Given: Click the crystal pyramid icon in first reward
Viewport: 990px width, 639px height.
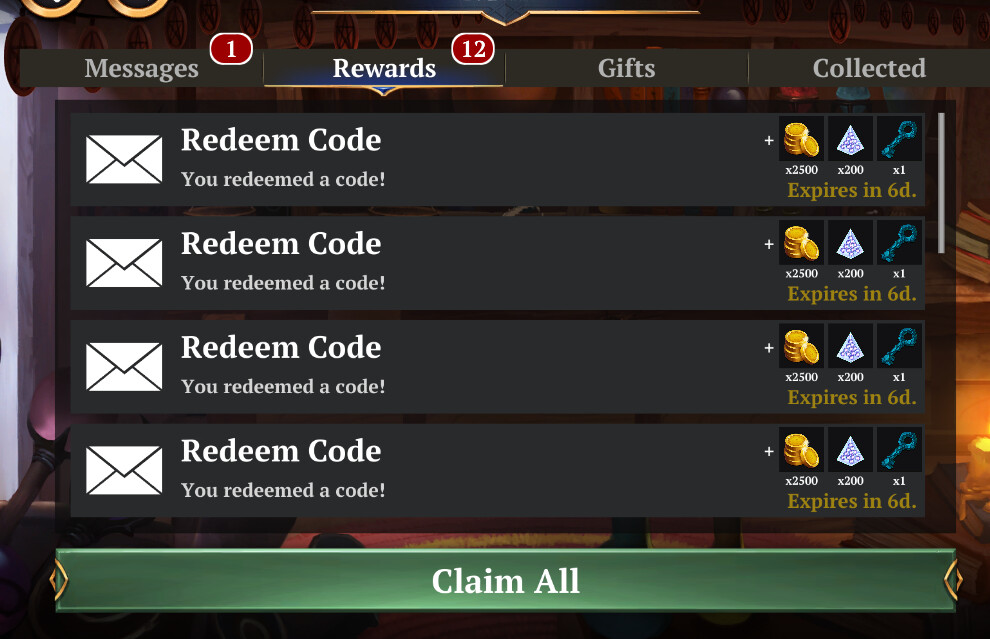Looking at the screenshot, I should pos(850,139).
